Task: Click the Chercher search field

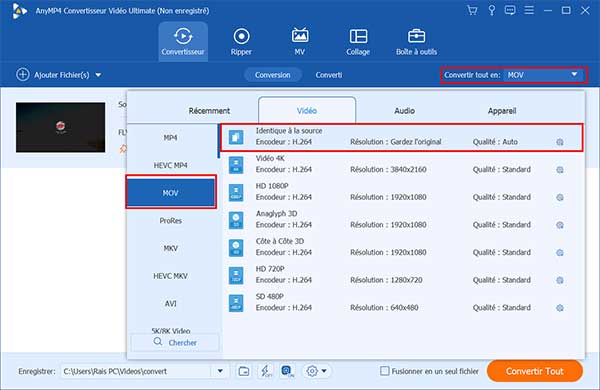Action: pos(175,342)
